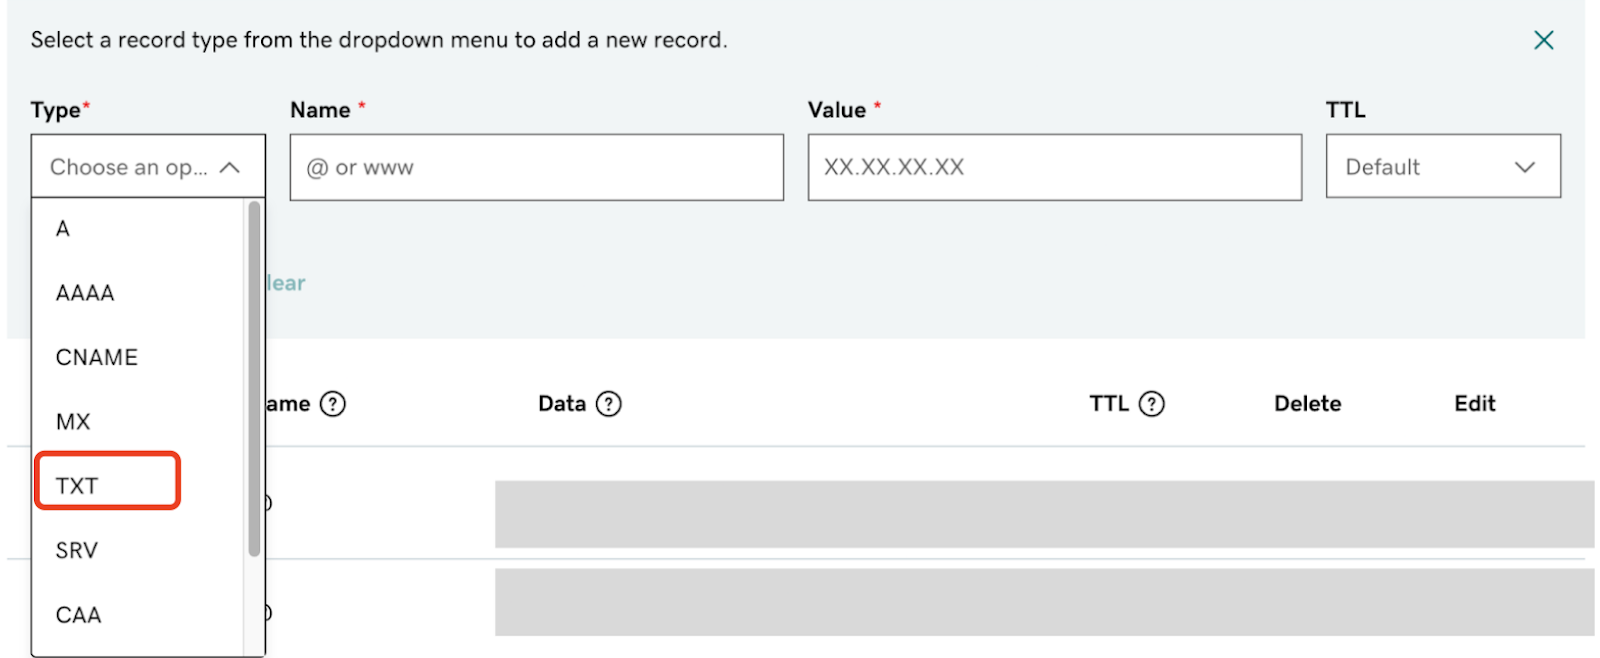Viewport: 1600px width, 658px height.
Task: Close the add record panel
Action: (x=1543, y=40)
